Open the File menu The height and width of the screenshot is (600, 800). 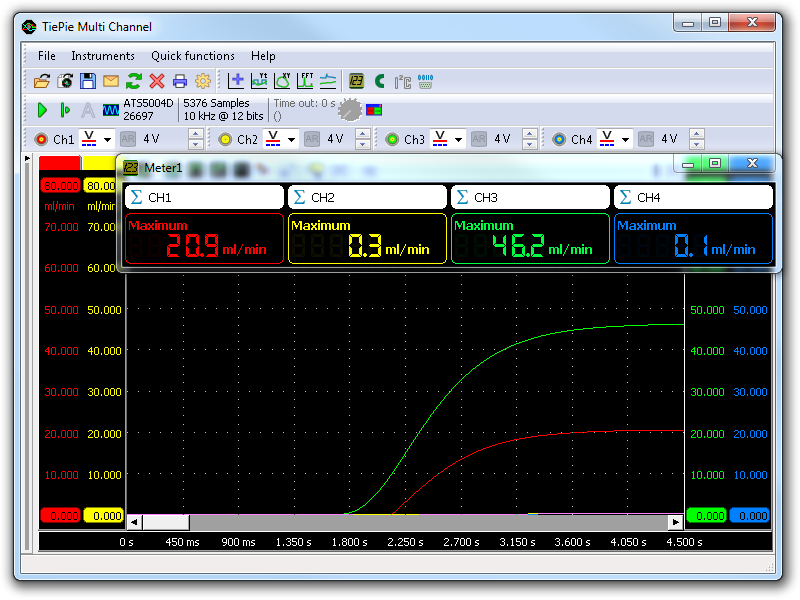46,56
